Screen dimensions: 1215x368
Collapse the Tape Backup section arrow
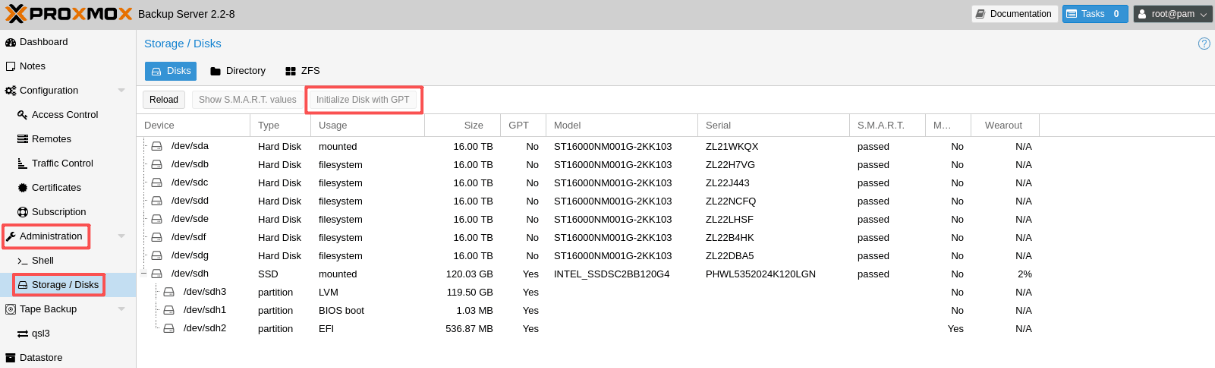click(121, 309)
